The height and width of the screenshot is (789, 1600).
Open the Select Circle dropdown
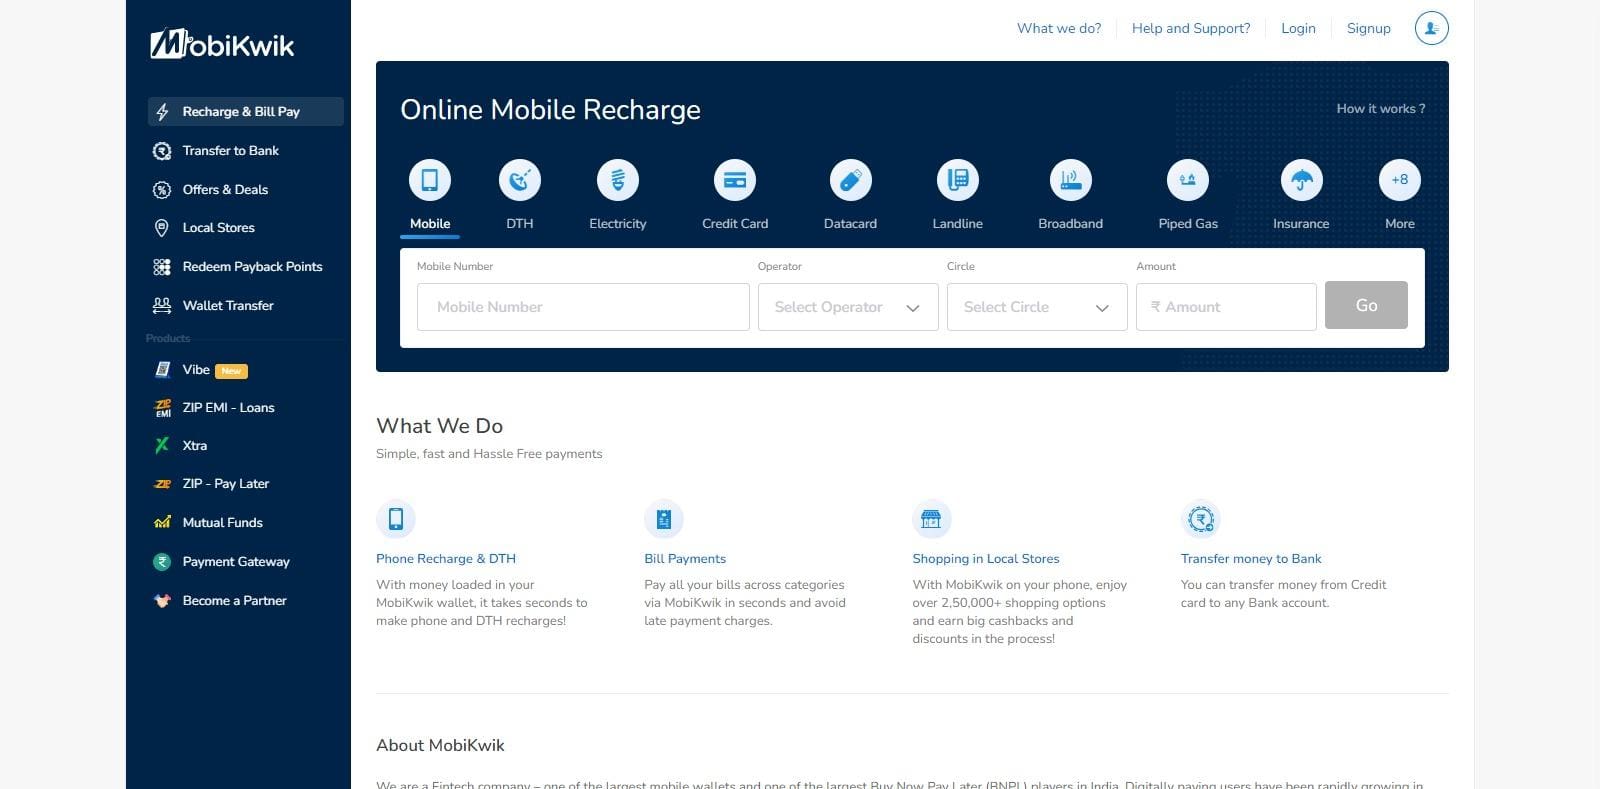[x=1037, y=307]
